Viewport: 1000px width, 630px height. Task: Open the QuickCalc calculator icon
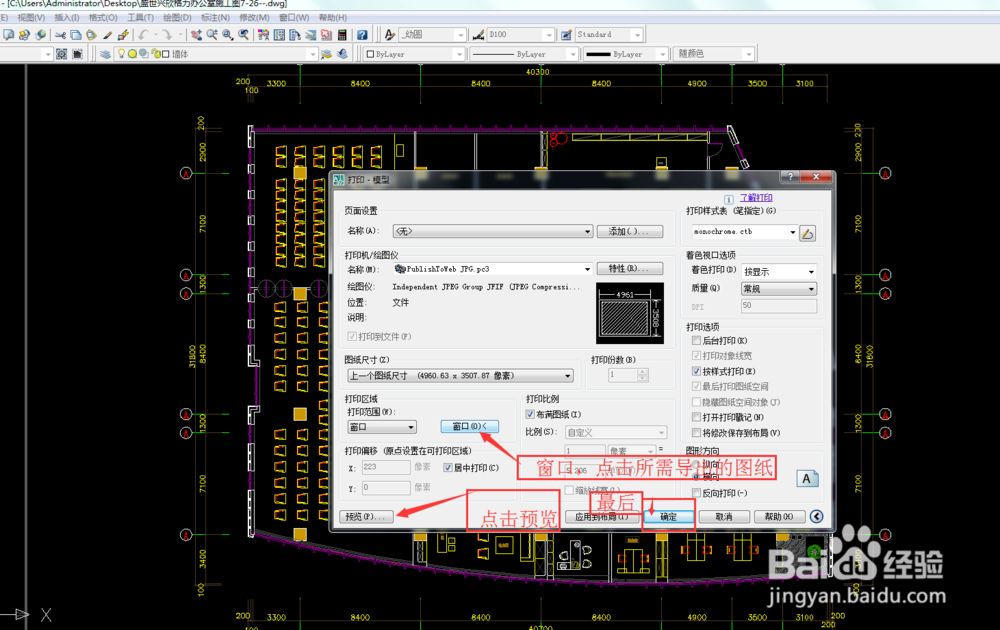pos(342,34)
